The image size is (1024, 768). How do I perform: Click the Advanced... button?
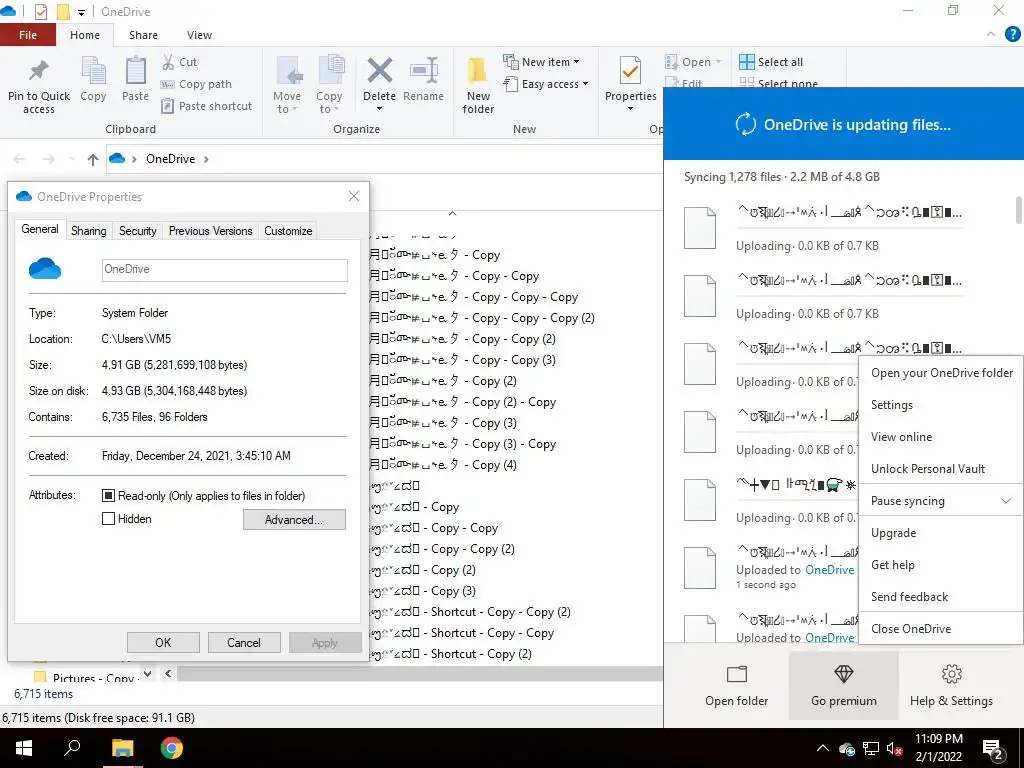click(x=294, y=520)
